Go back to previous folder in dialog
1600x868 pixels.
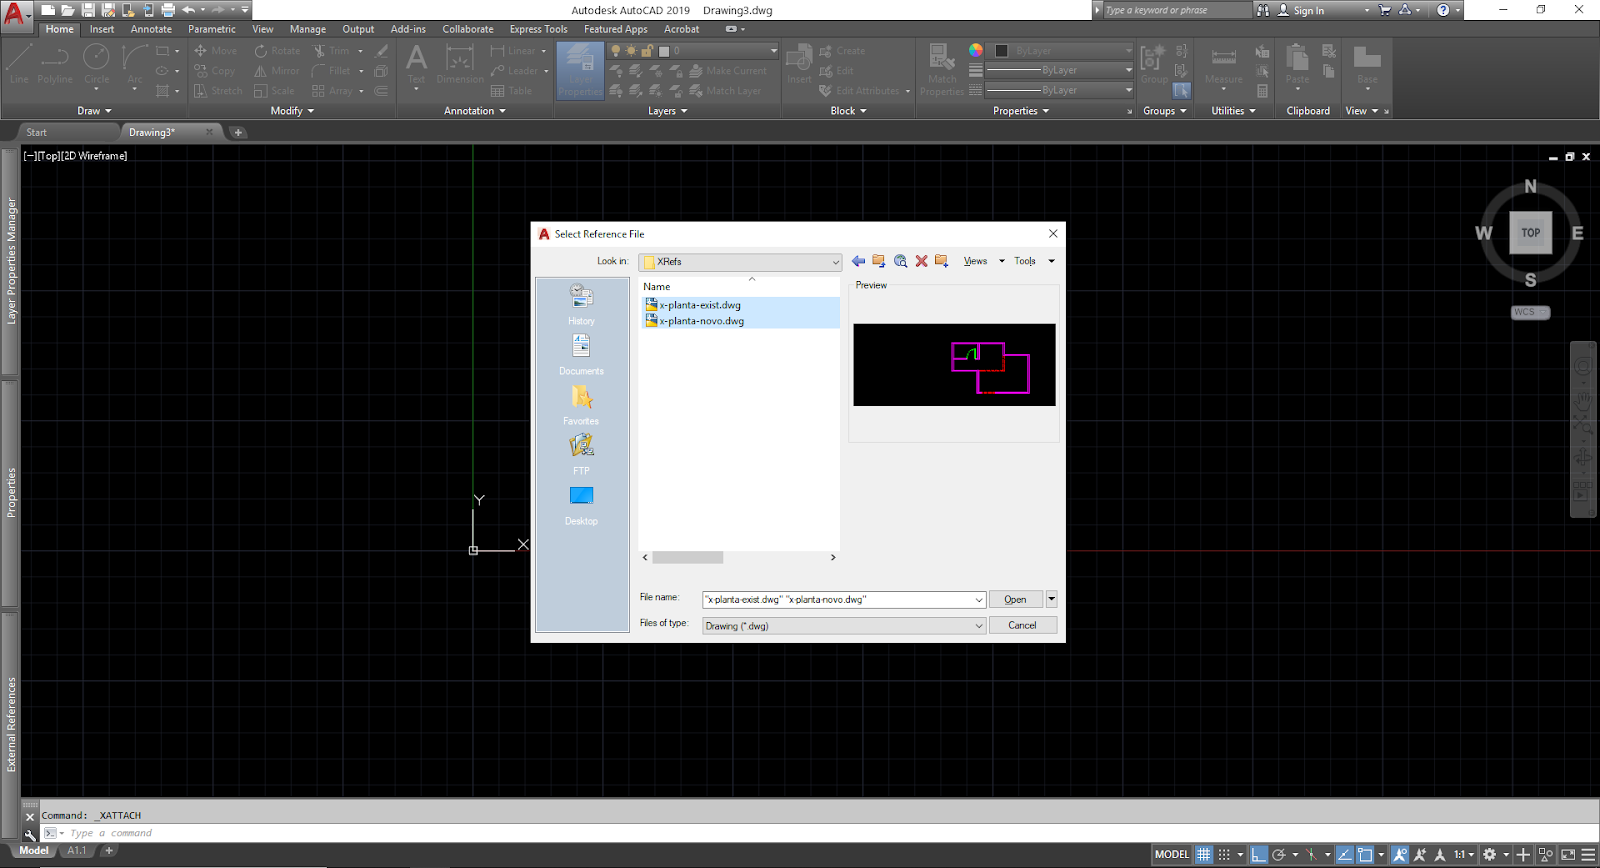click(x=858, y=261)
